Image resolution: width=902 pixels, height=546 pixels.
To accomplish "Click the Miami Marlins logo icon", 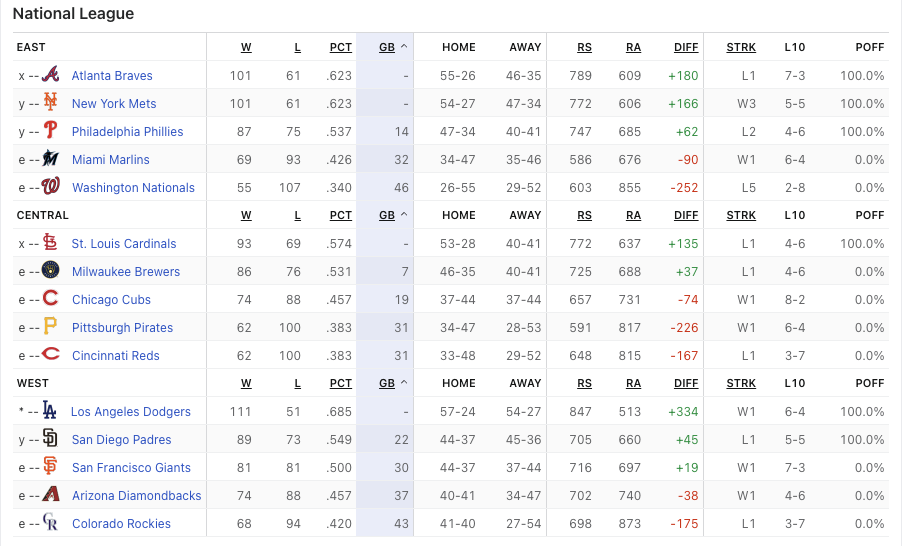I will (x=51, y=159).
